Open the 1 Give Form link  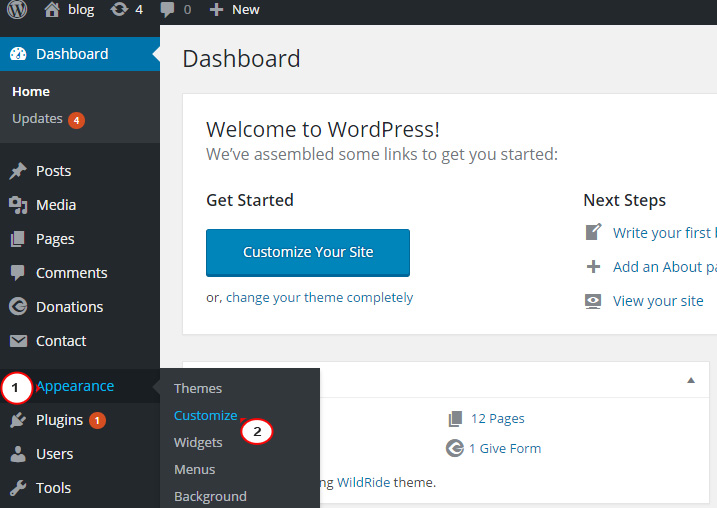[x=505, y=449]
